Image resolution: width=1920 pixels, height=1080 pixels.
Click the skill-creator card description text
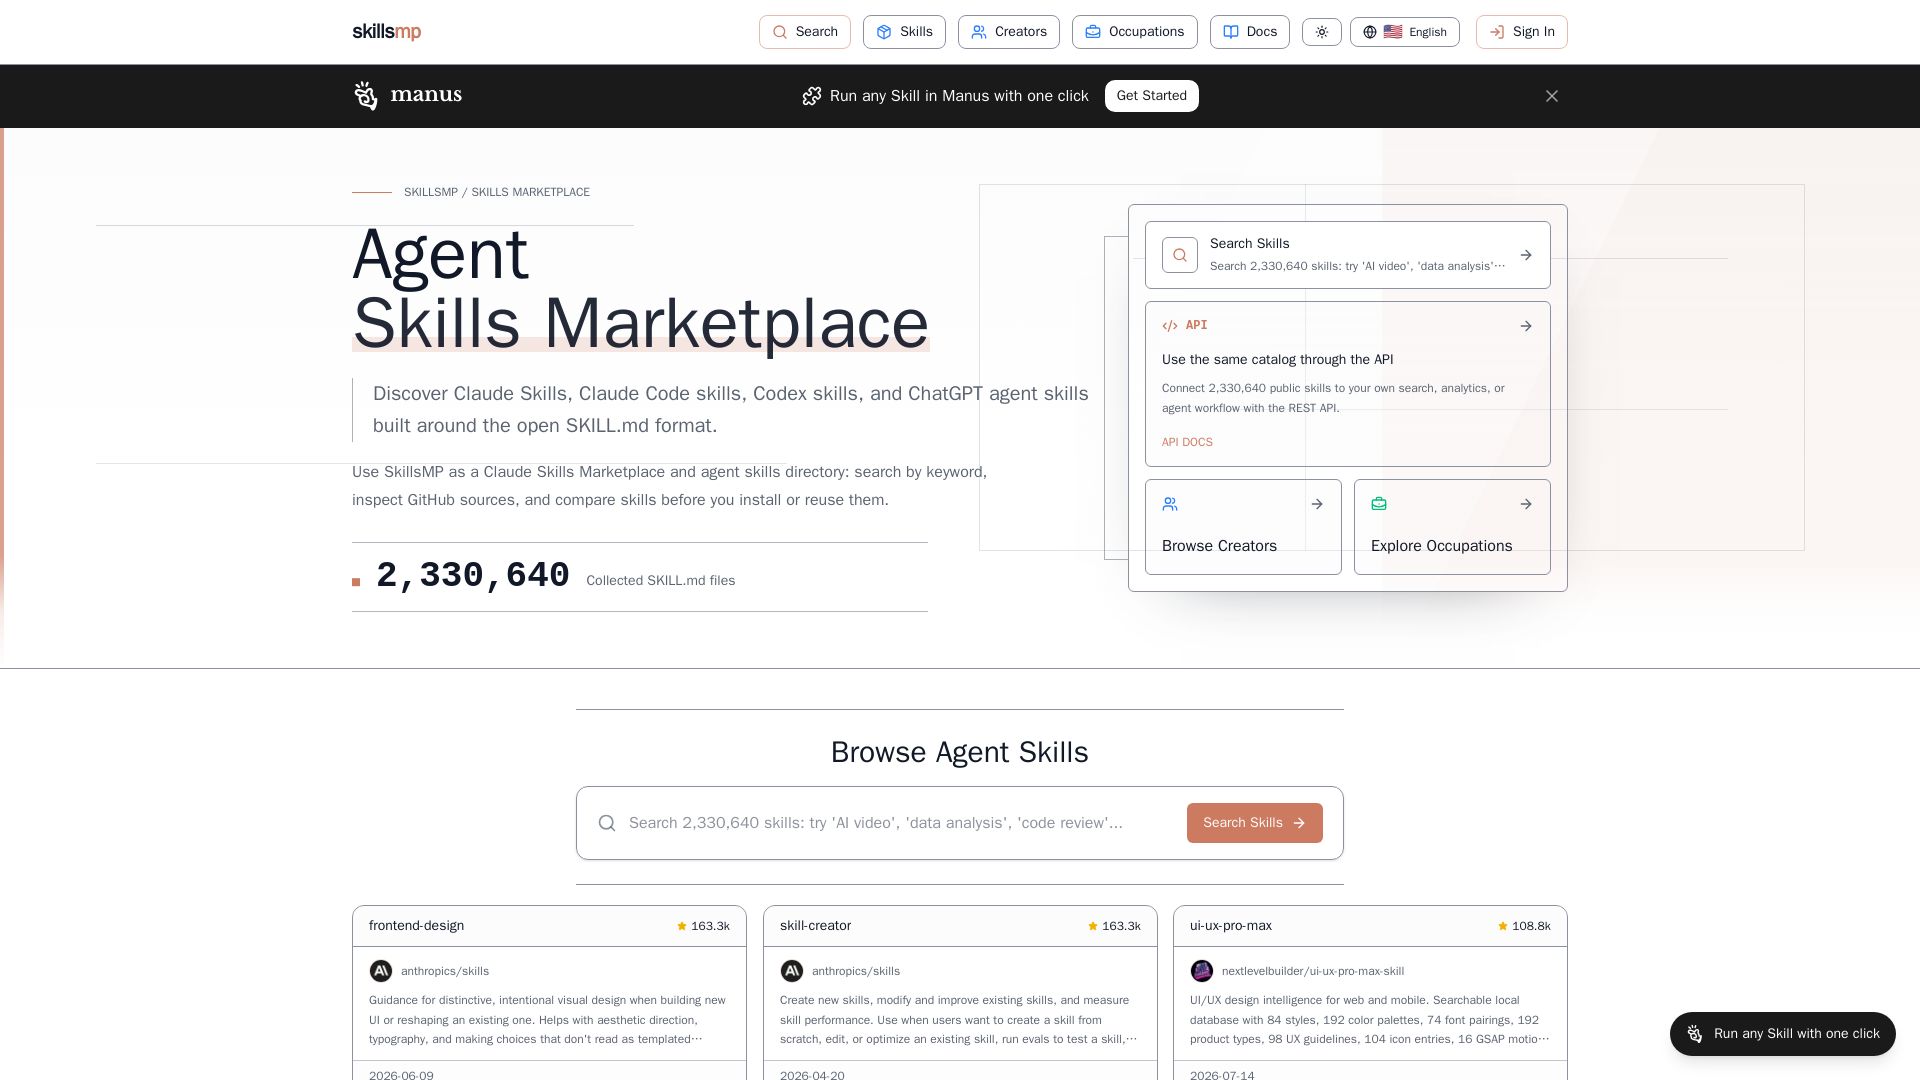pyautogui.click(x=960, y=1020)
